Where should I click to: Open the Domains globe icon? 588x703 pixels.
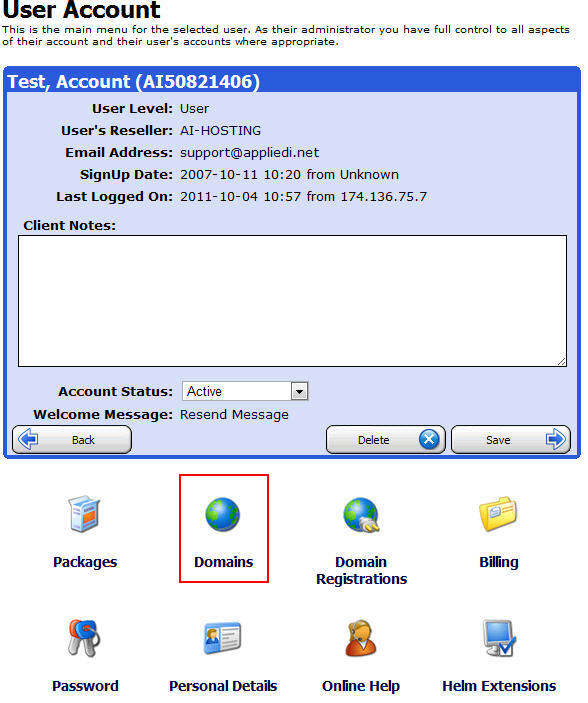tap(223, 515)
